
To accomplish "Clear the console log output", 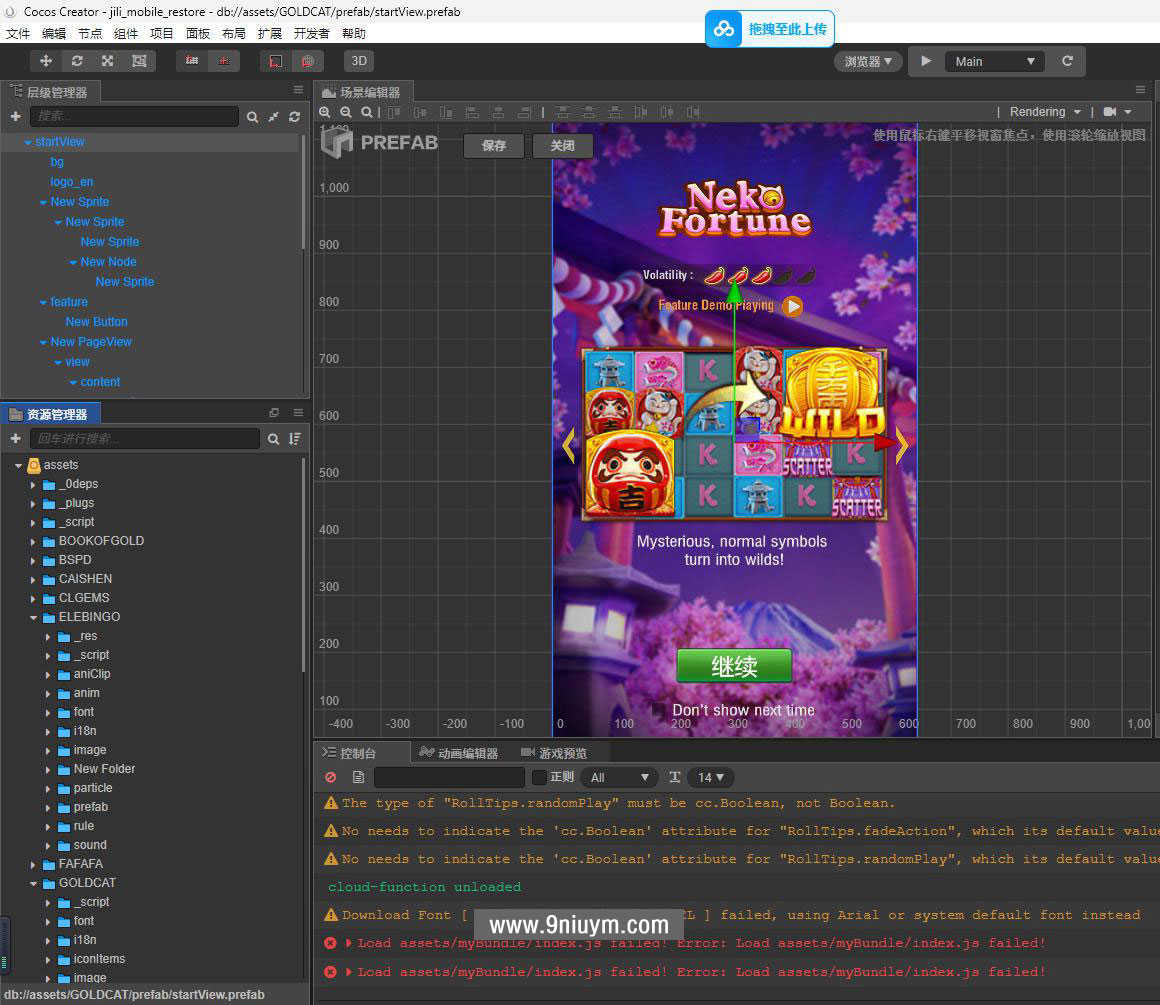I will click(331, 777).
